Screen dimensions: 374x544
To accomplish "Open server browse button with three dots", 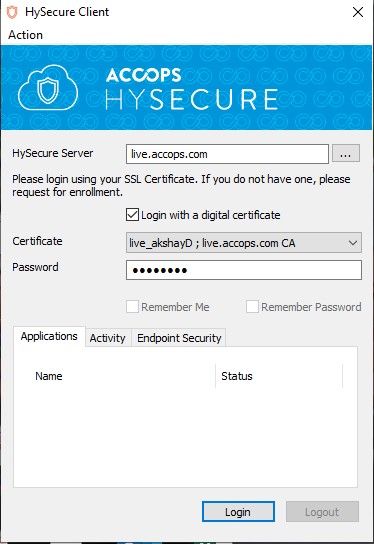I will point(346,154).
